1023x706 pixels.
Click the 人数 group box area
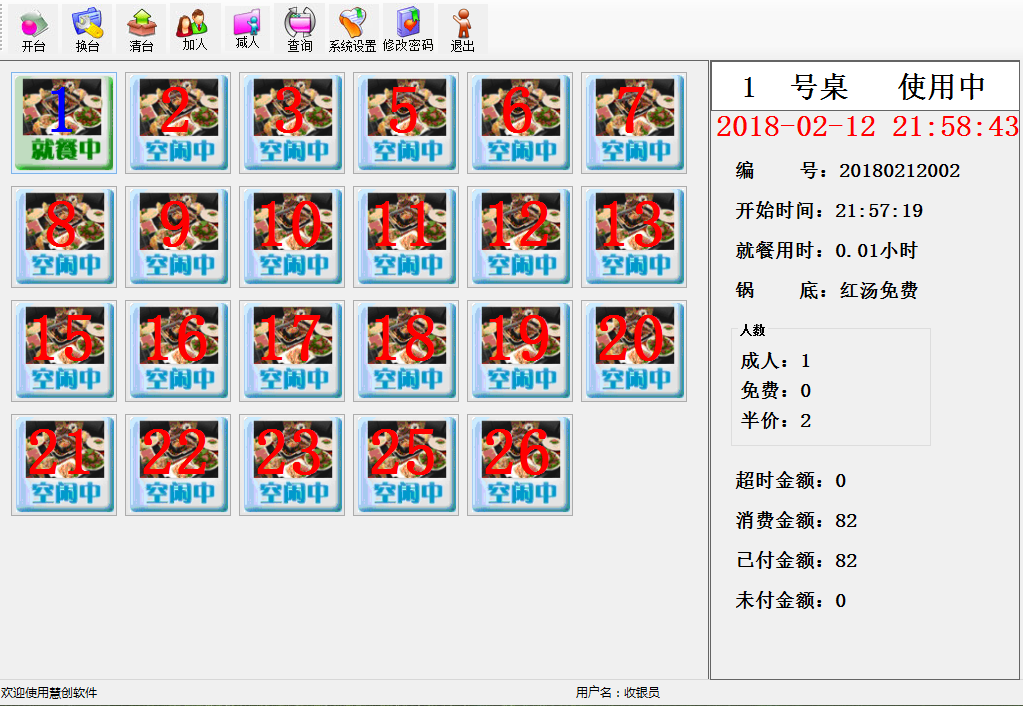(x=831, y=386)
